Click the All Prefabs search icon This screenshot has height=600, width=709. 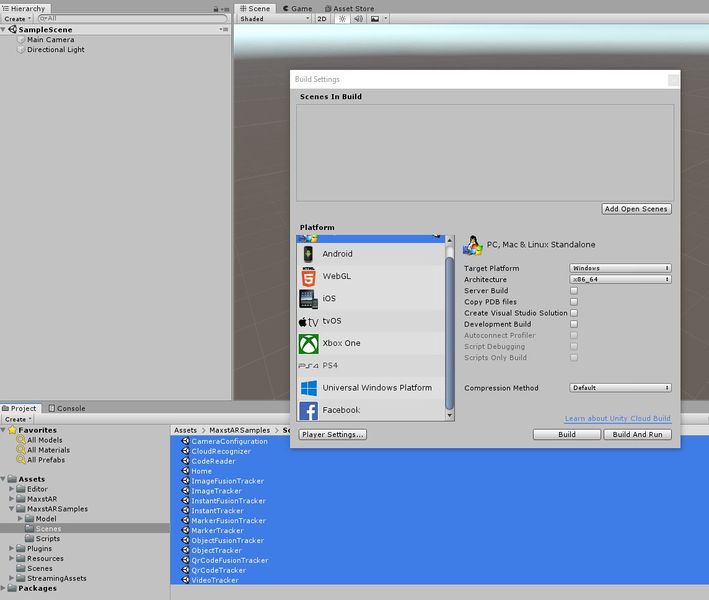[x=20, y=460]
